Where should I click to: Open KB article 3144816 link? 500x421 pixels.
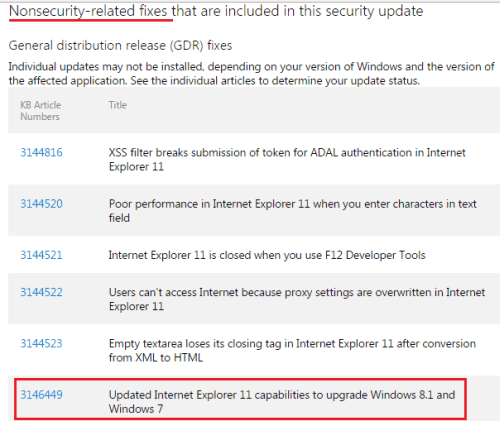(x=41, y=152)
